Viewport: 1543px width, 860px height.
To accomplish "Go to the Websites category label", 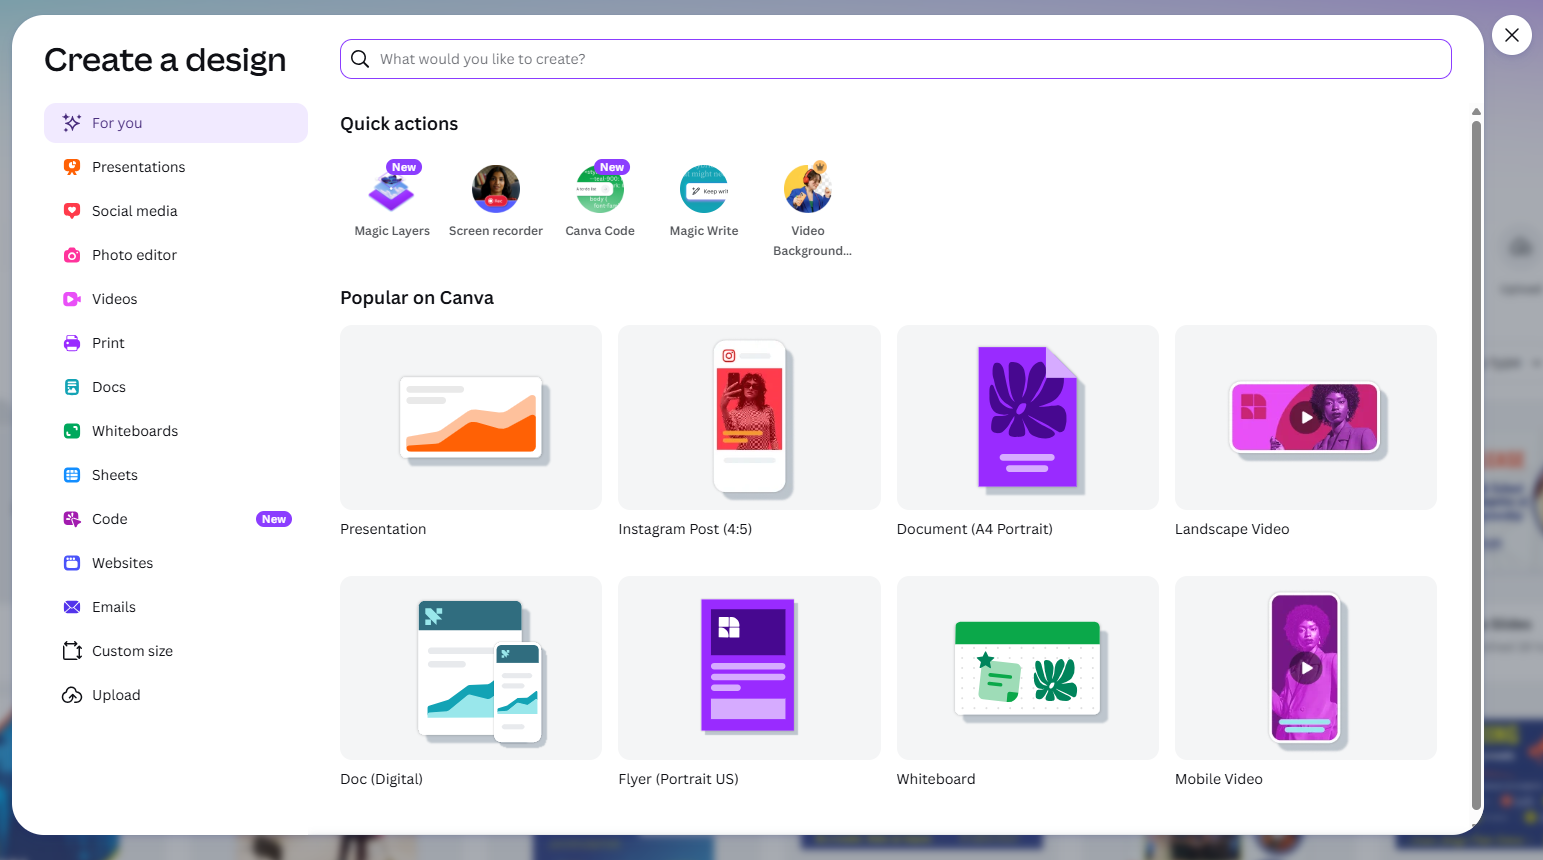I will pyautogui.click(x=123, y=563).
